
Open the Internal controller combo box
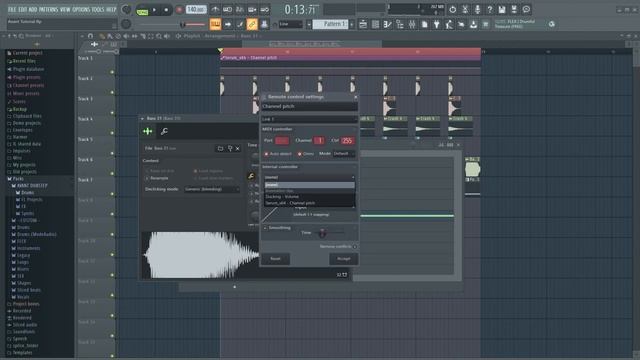[310, 177]
